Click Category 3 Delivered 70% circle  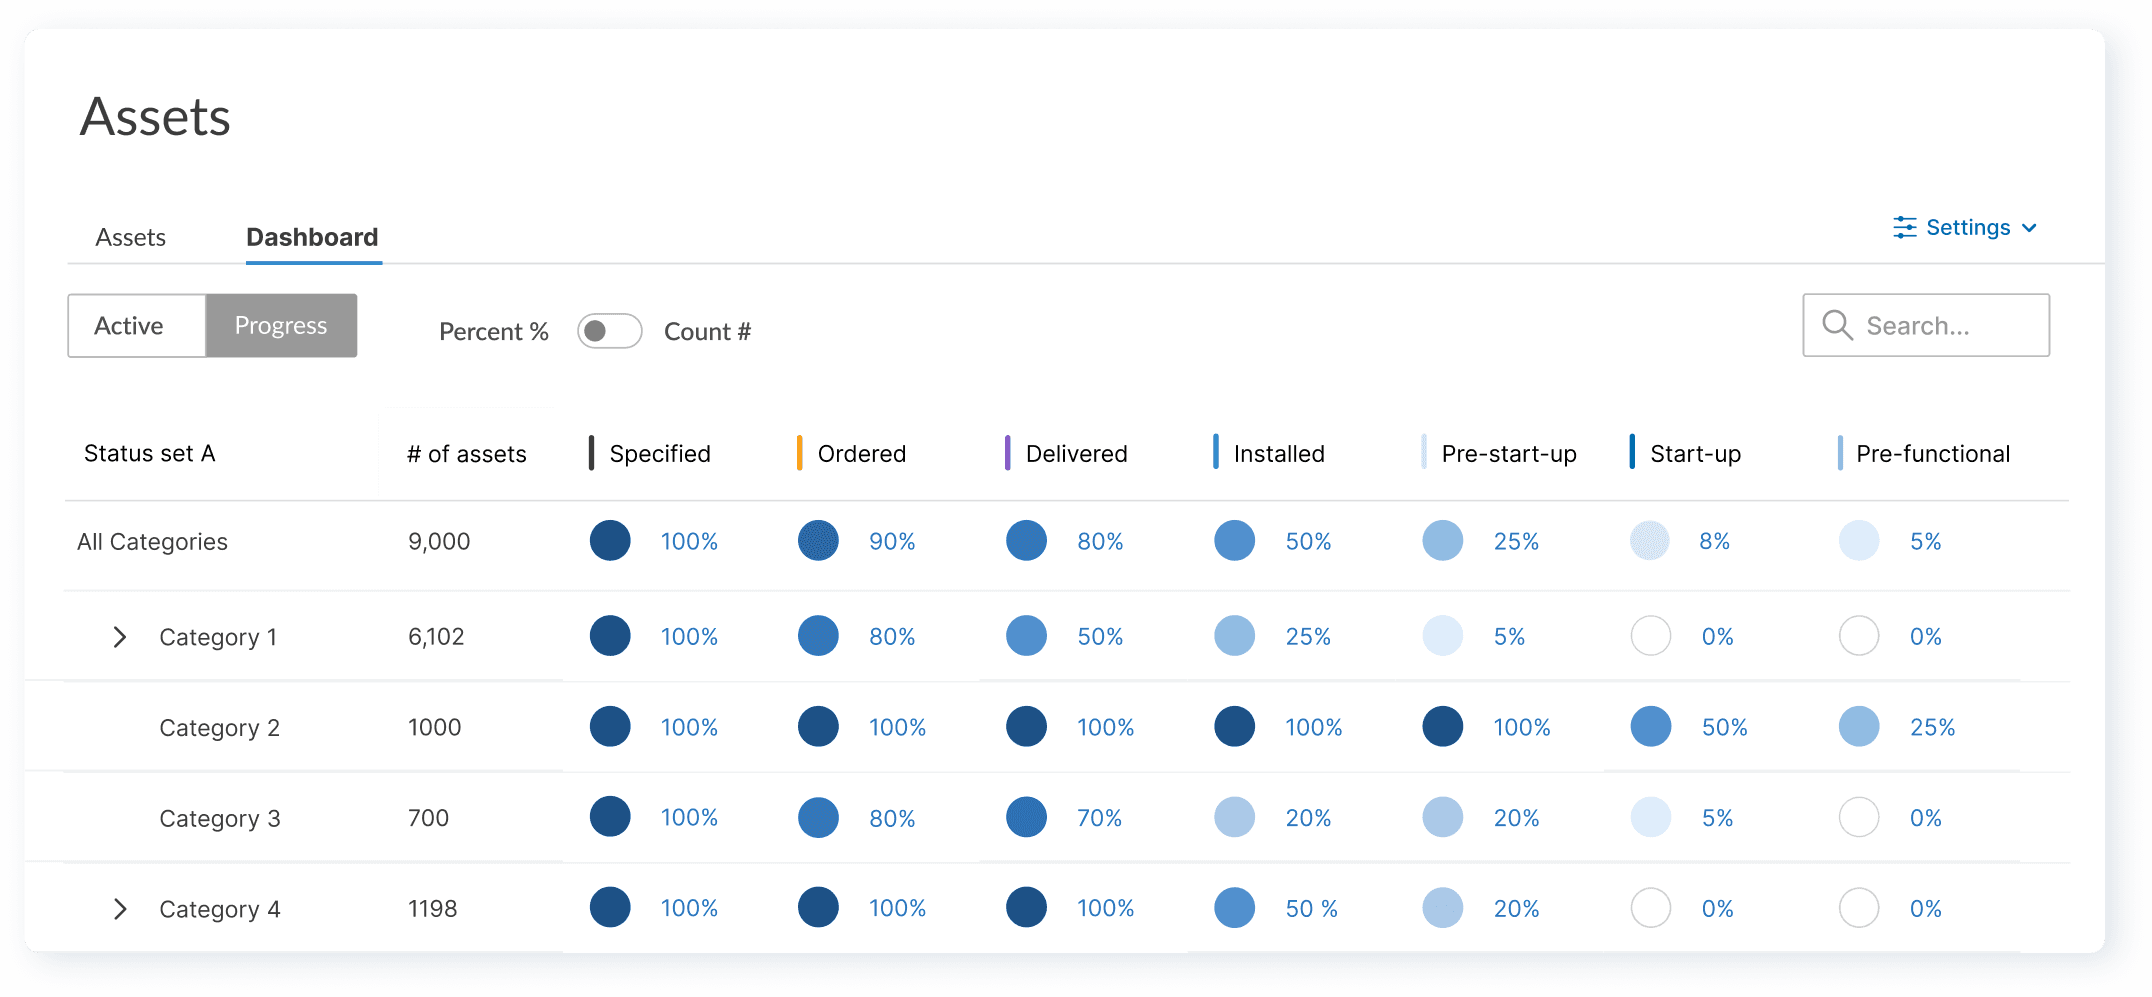tap(1026, 818)
